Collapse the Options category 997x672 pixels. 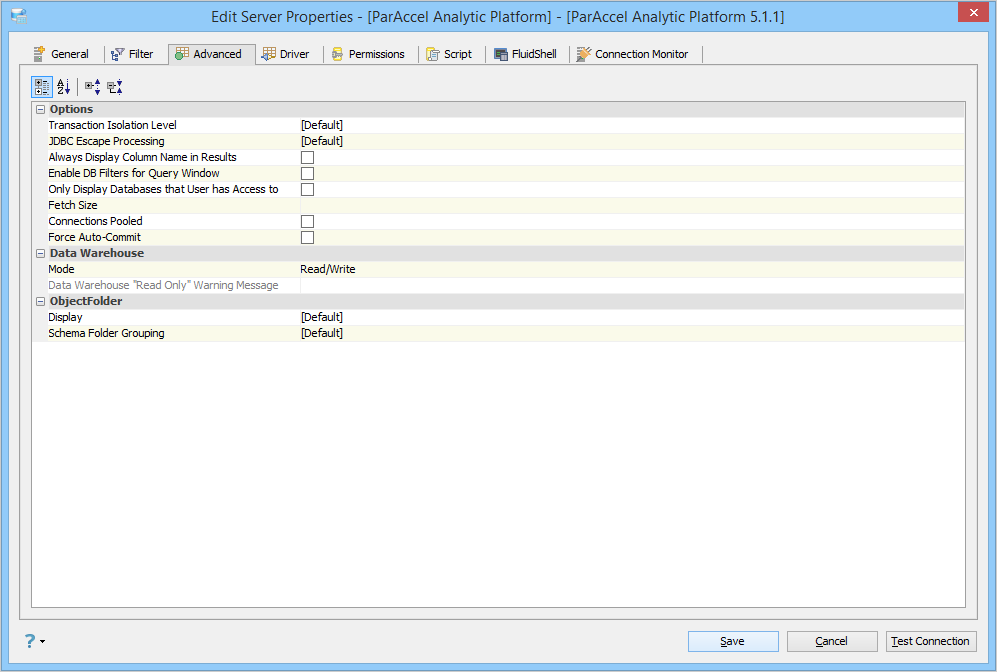click(x=41, y=109)
